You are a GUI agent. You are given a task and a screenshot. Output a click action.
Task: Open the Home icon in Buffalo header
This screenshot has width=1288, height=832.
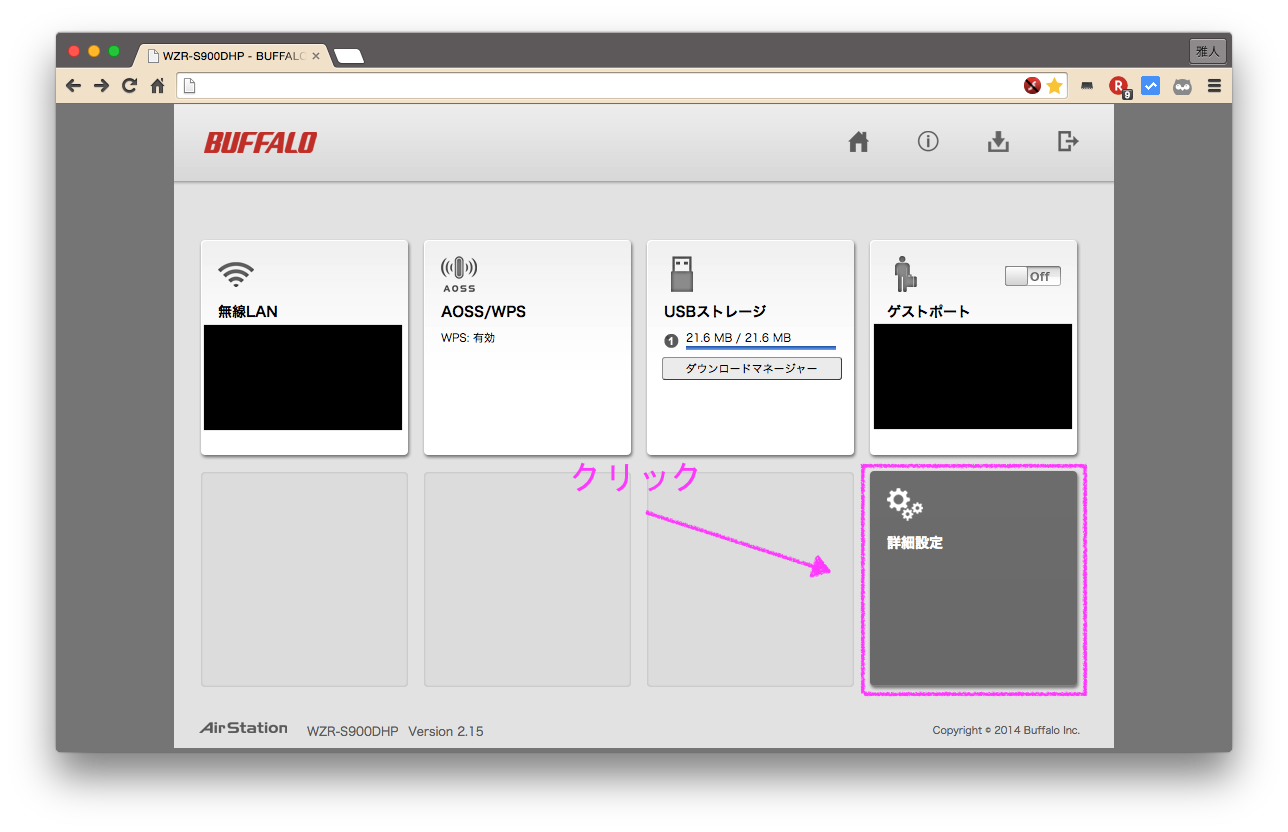pos(858,142)
